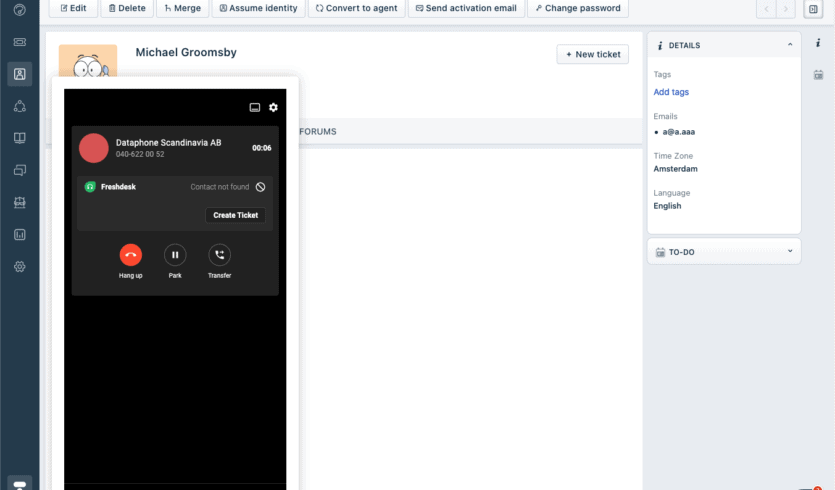835x490 pixels.
Task: Minimize the softphone widget window icon
Action: click(x=255, y=108)
